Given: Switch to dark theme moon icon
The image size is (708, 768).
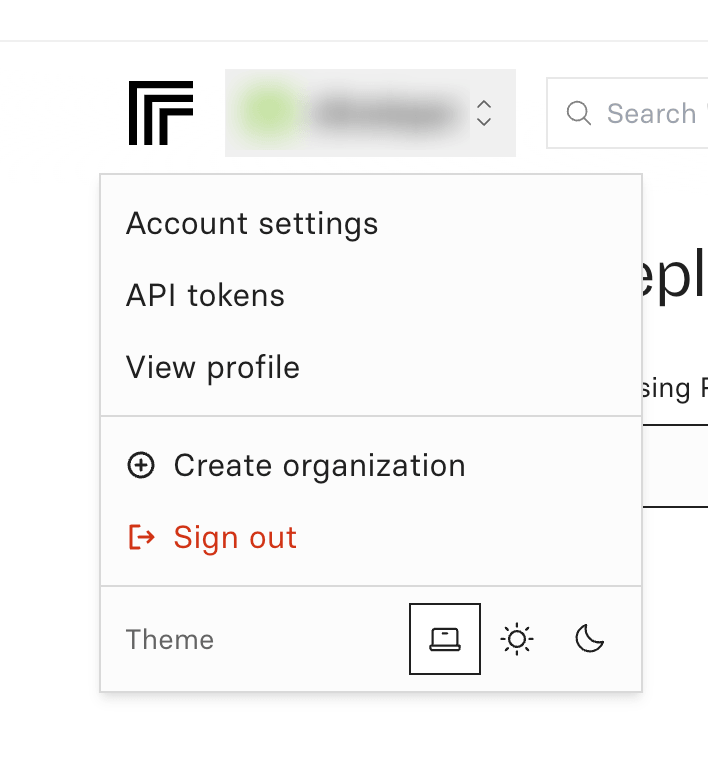Looking at the screenshot, I should pos(589,639).
